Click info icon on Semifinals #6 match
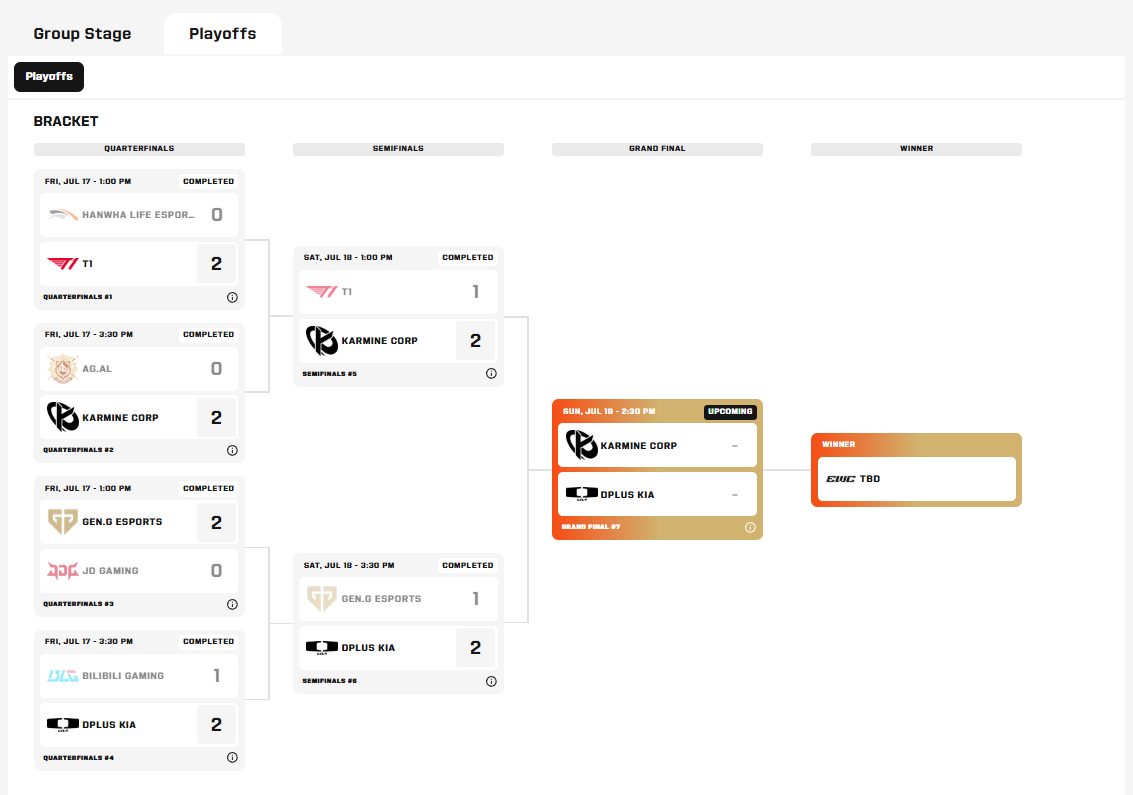The width and height of the screenshot is (1133, 795). point(491,681)
